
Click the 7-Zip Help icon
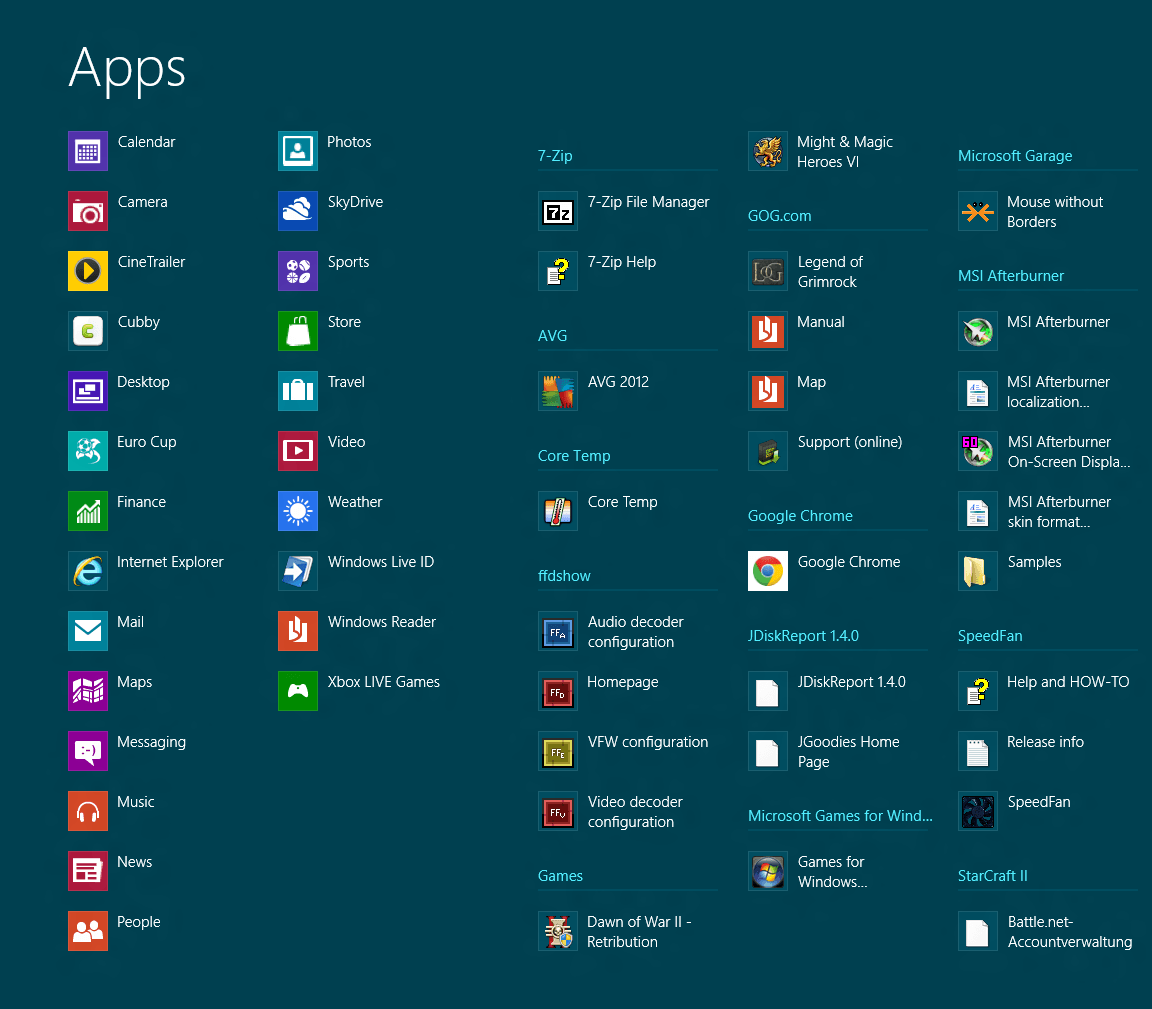(558, 271)
